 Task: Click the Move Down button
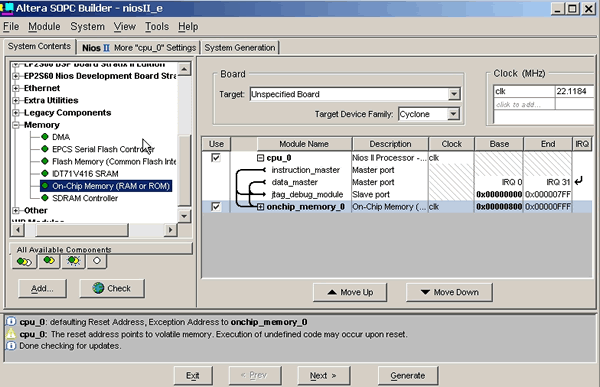pyautogui.click(x=449, y=292)
